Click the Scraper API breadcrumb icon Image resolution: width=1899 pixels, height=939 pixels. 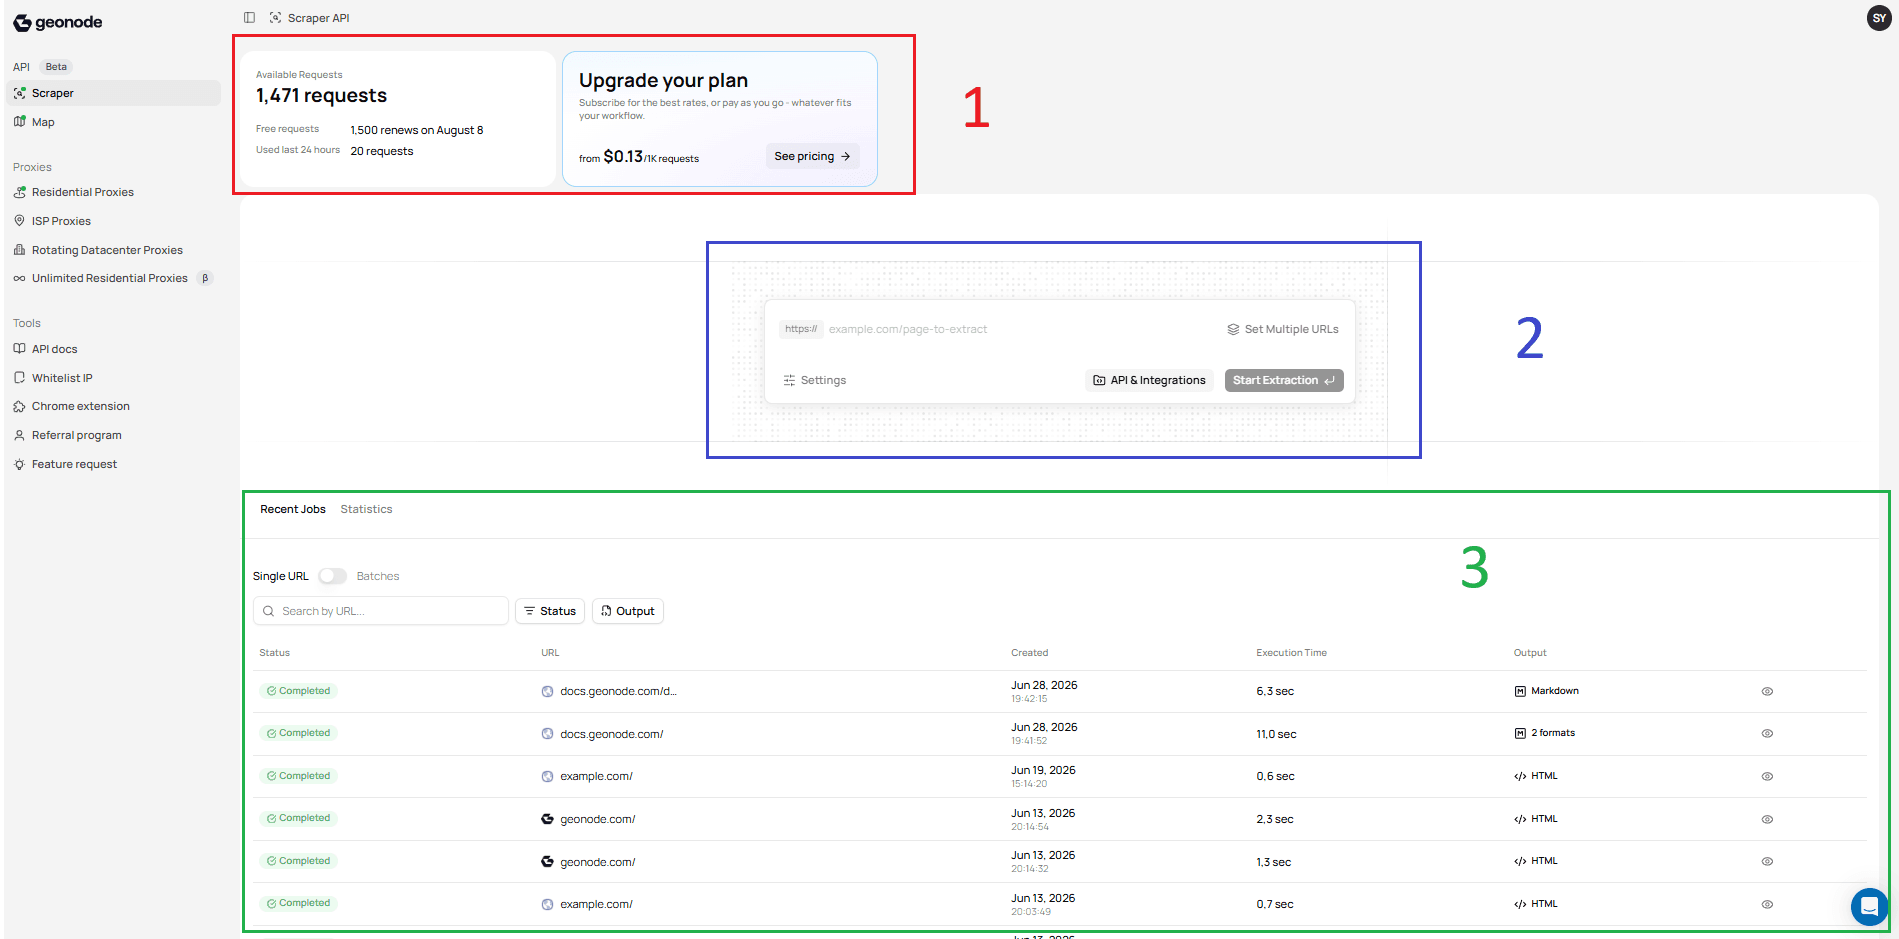(x=275, y=18)
